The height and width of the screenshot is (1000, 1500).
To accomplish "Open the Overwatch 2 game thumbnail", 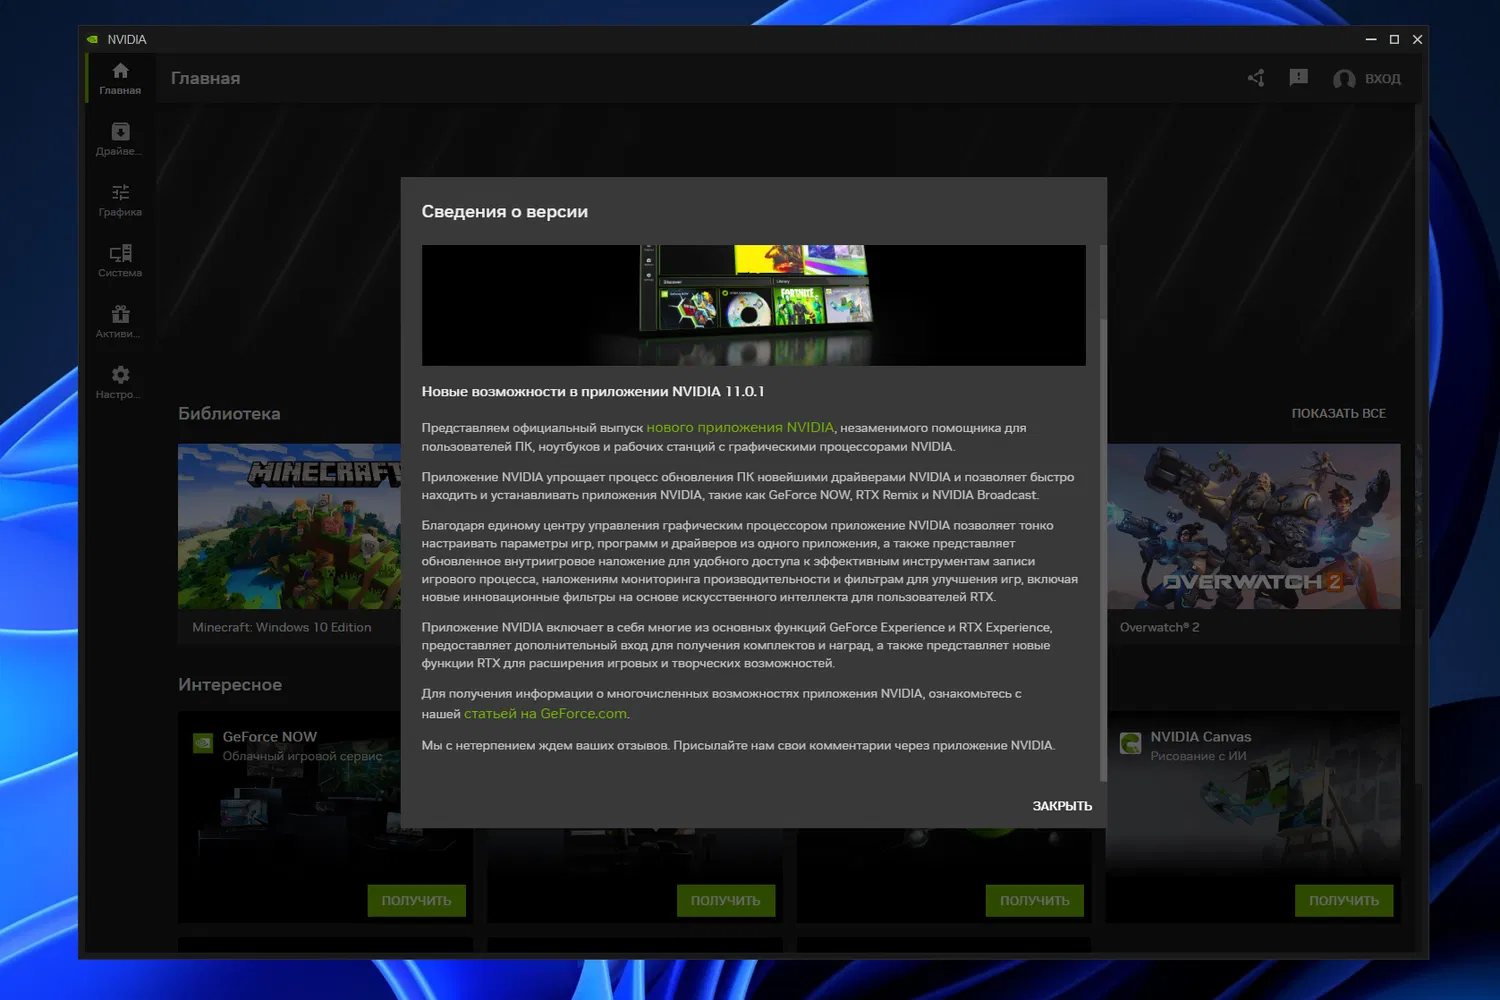I will (x=1254, y=526).
